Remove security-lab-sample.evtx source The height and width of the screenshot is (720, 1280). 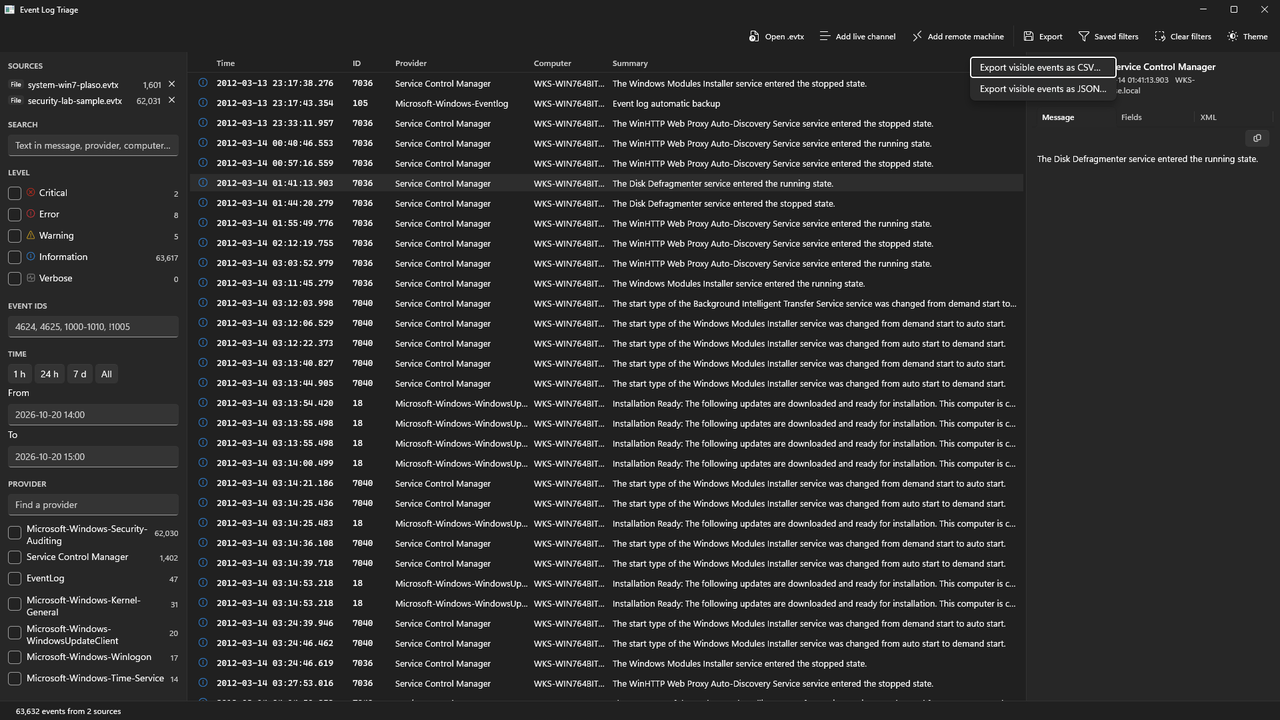click(172, 101)
